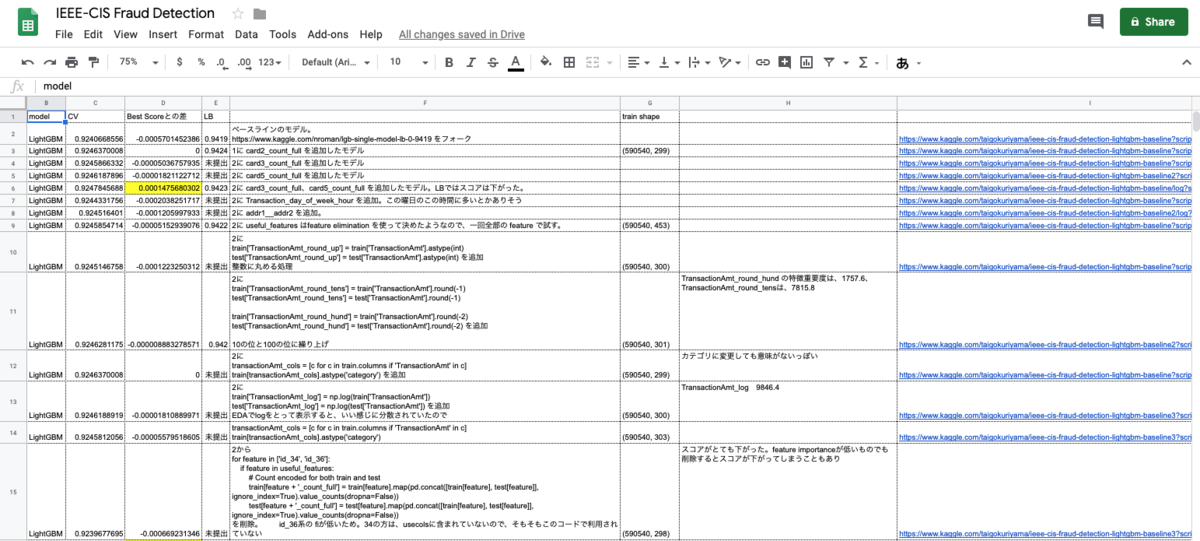The width and height of the screenshot is (1200, 541).
Task: Select row 11 header
Action: pos(13,311)
